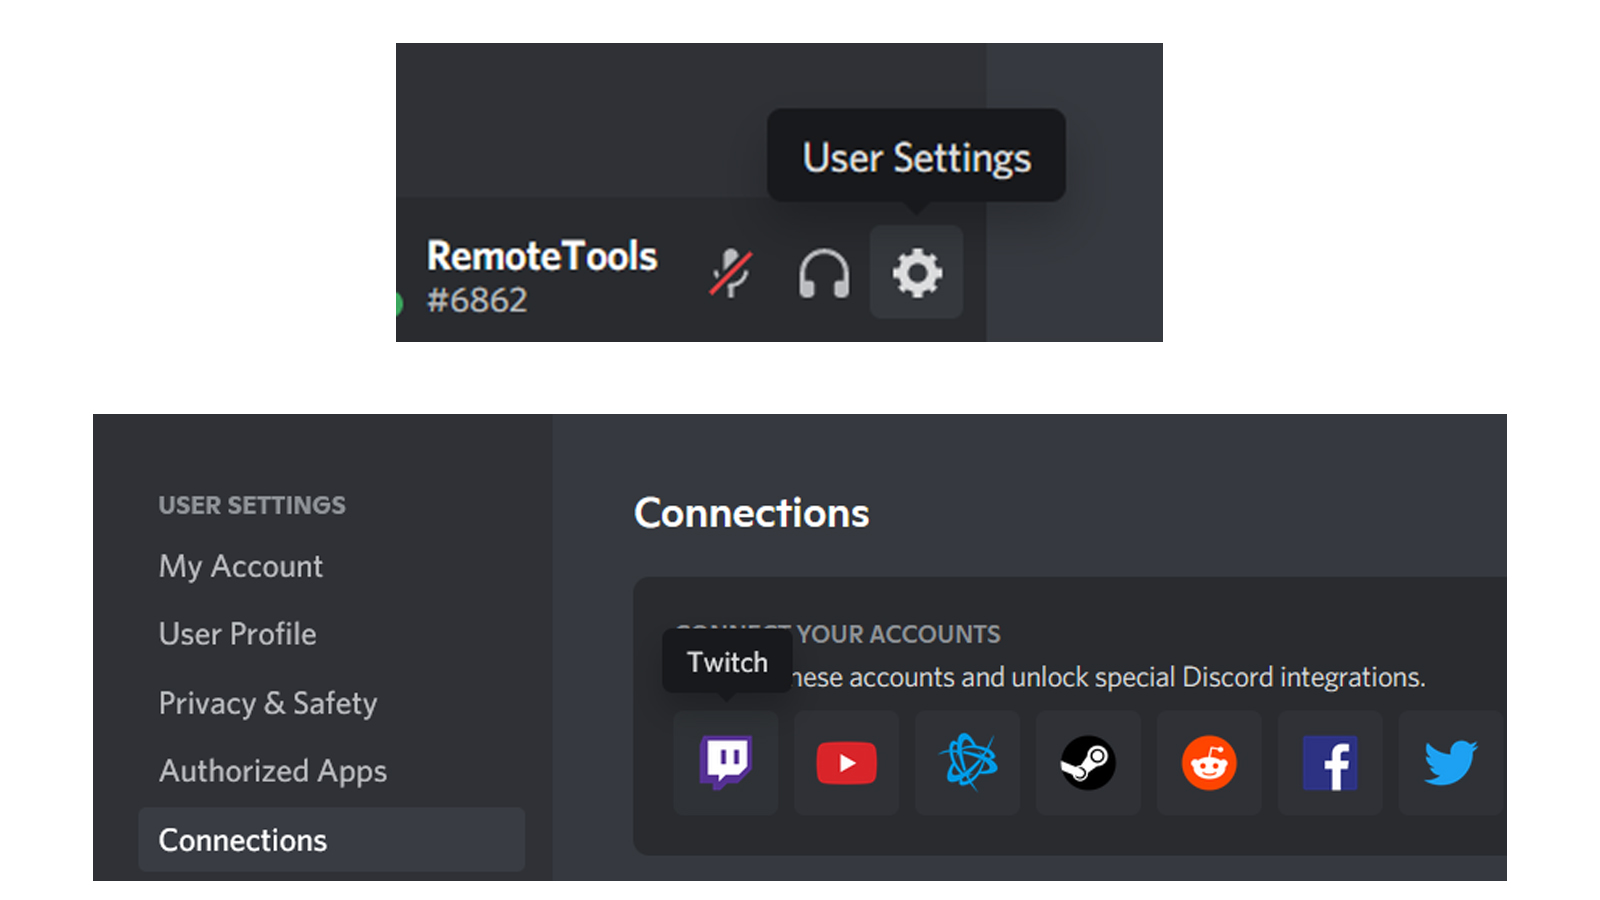The height and width of the screenshot is (900, 1600).
Task: Open User Settings gear icon
Action: click(x=916, y=272)
